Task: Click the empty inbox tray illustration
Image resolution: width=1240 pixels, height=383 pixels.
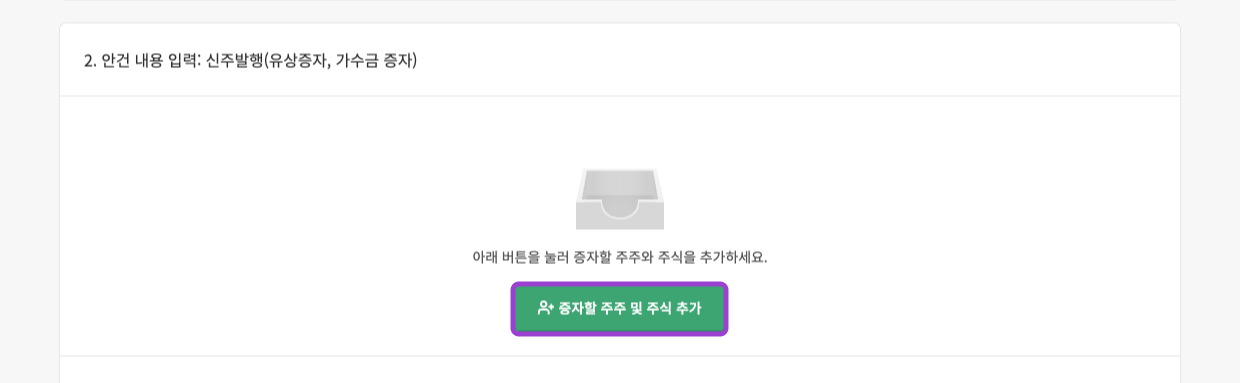Action: pyautogui.click(x=620, y=199)
